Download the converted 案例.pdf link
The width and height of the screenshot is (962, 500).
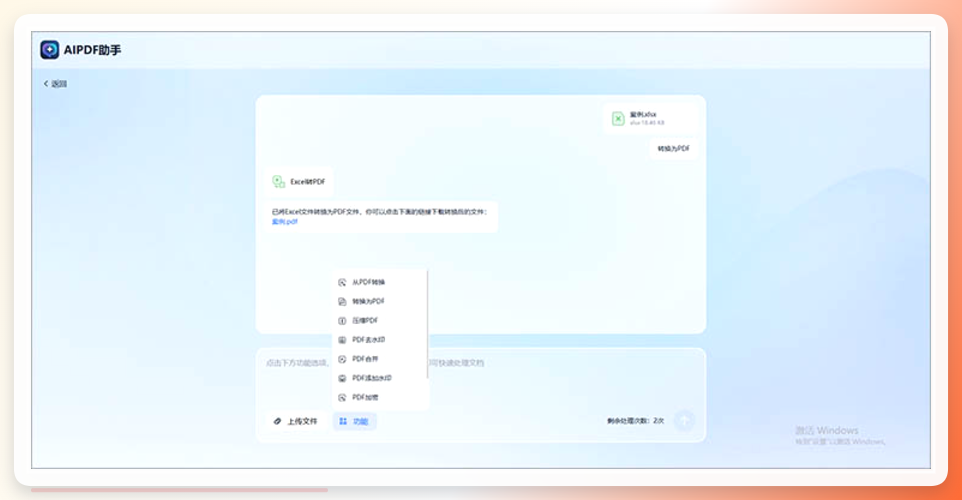pos(285,222)
